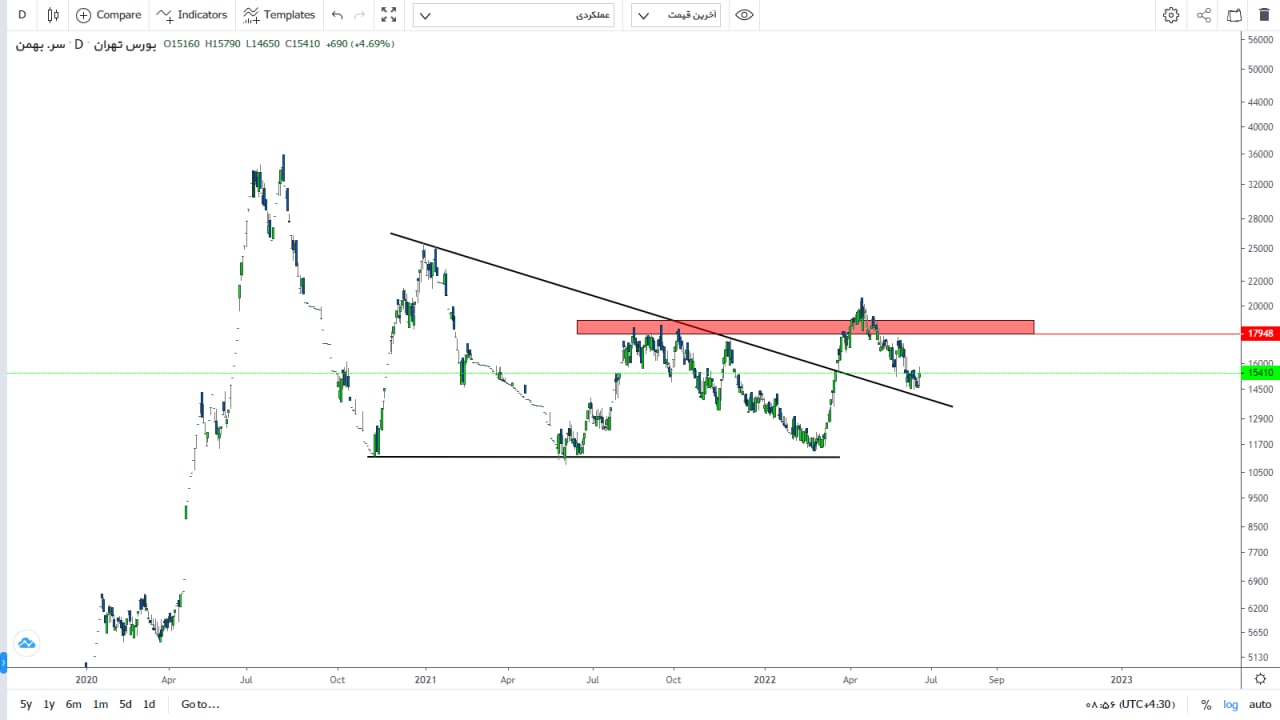Select the 1m time range

click(101, 704)
